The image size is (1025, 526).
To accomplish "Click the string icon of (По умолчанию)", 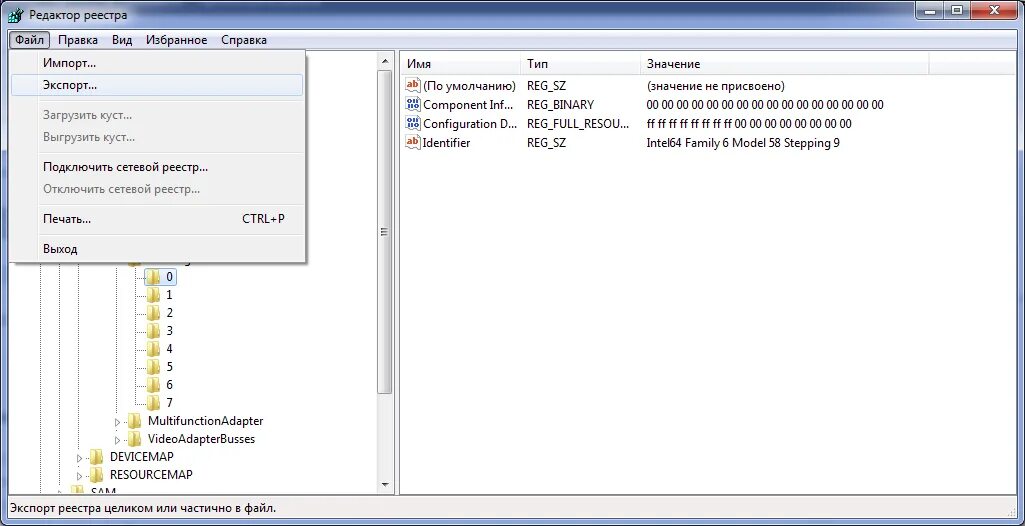I will pos(412,86).
